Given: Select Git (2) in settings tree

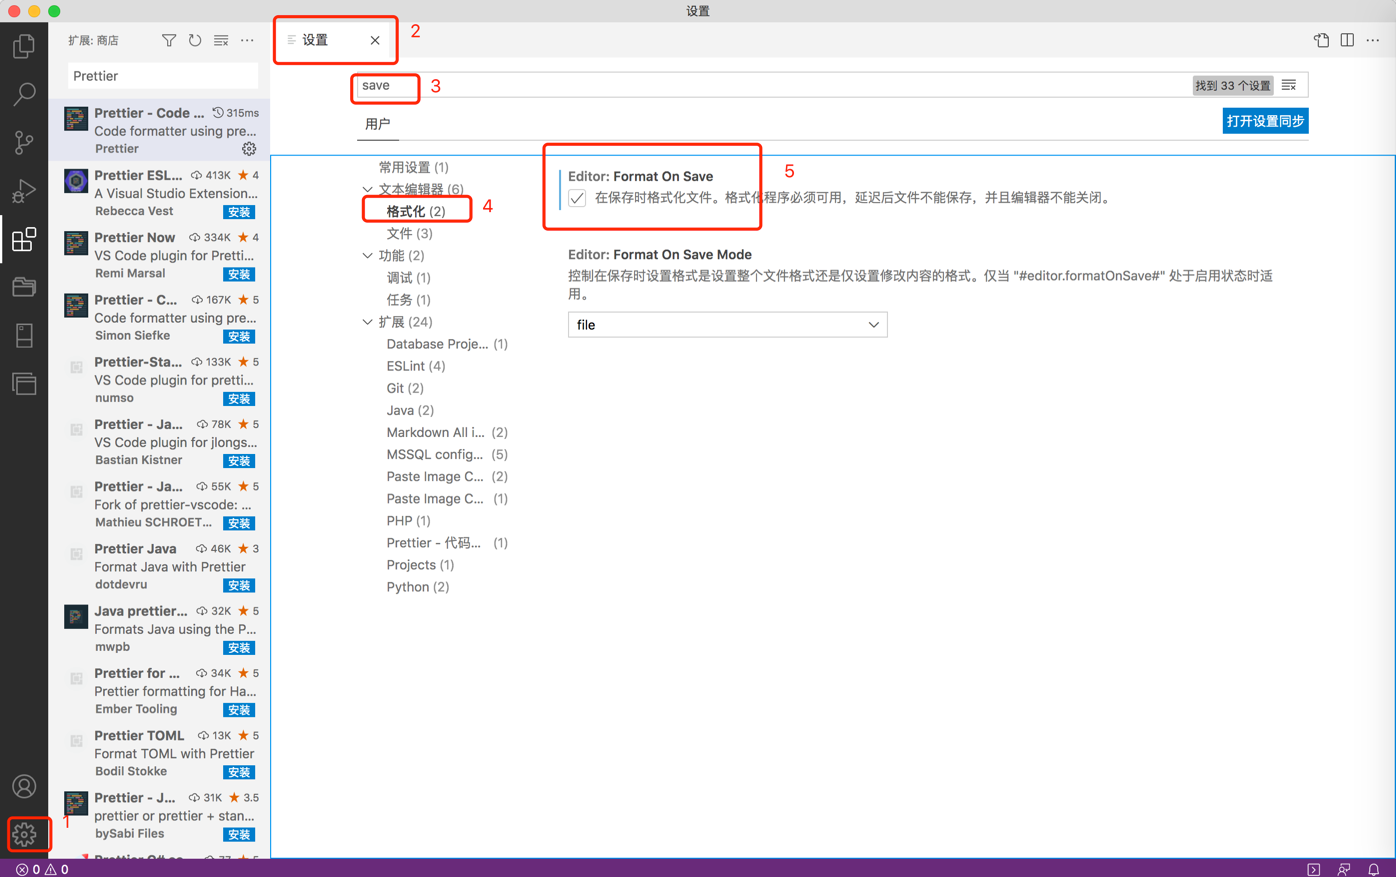Looking at the screenshot, I should point(405,388).
